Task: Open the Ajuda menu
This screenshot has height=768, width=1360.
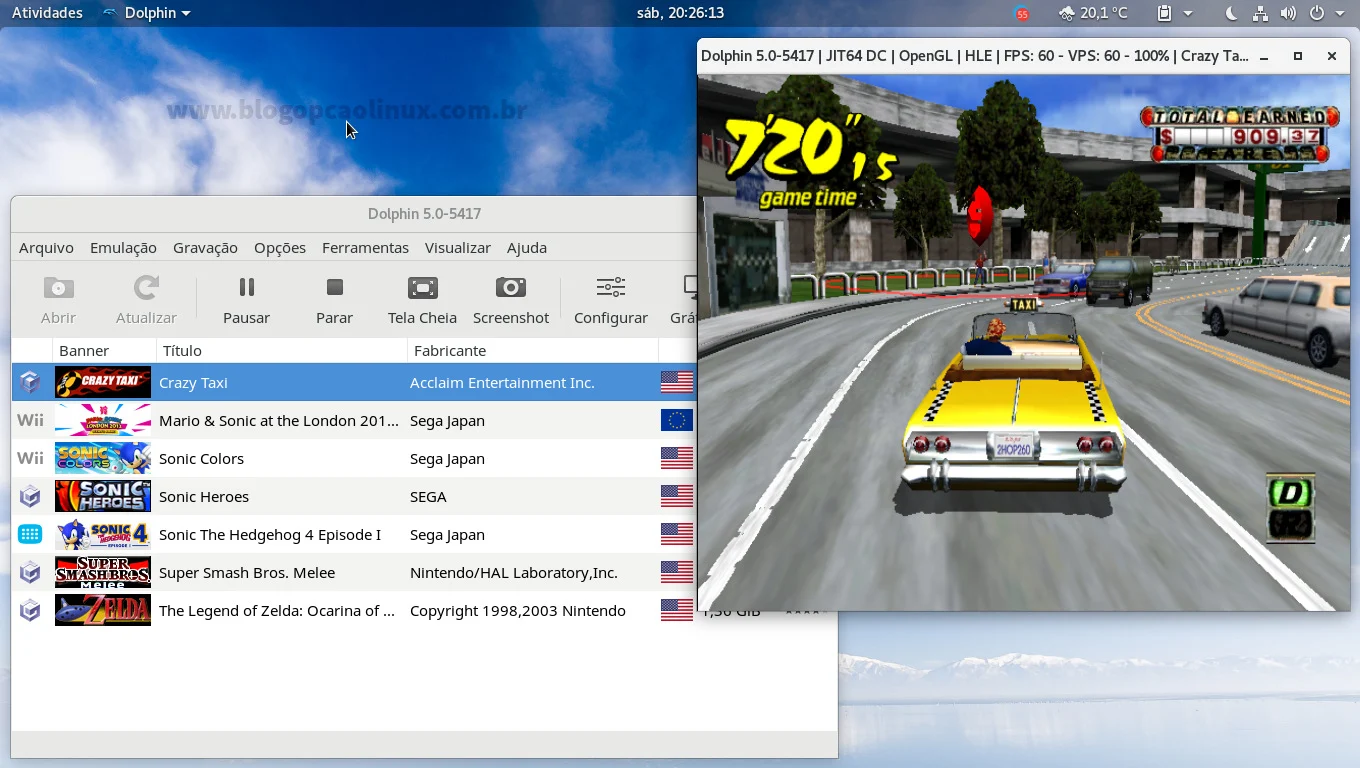Action: coord(527,248)
